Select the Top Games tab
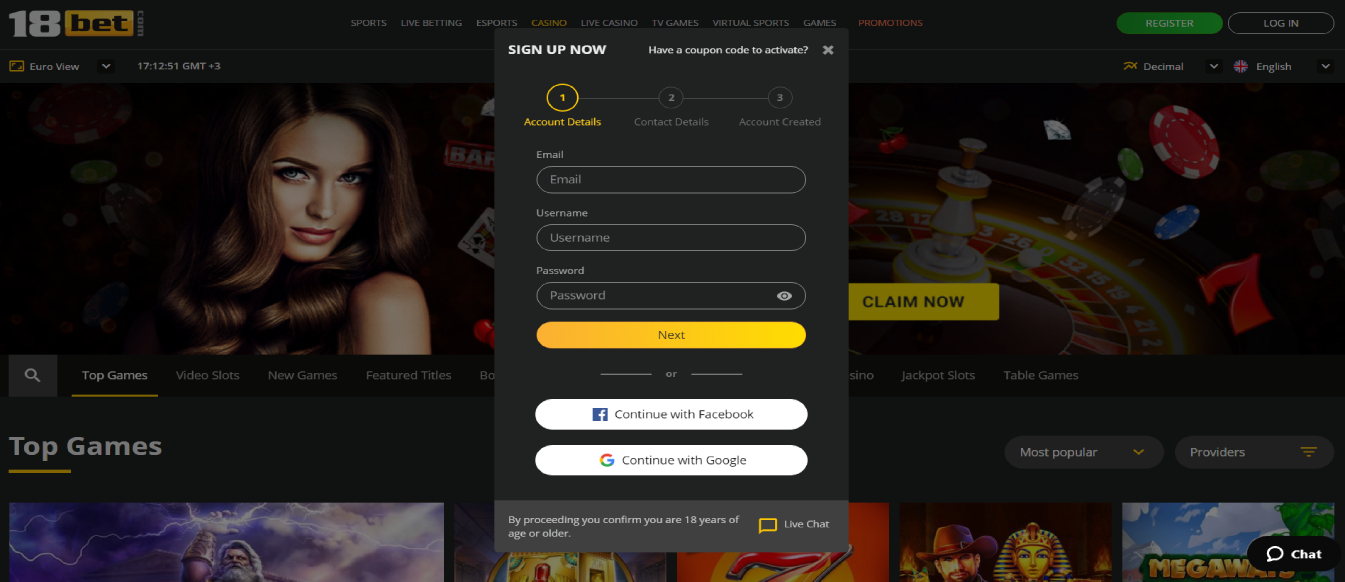This screenshot has height=582, width=1345. pos(115,375)
